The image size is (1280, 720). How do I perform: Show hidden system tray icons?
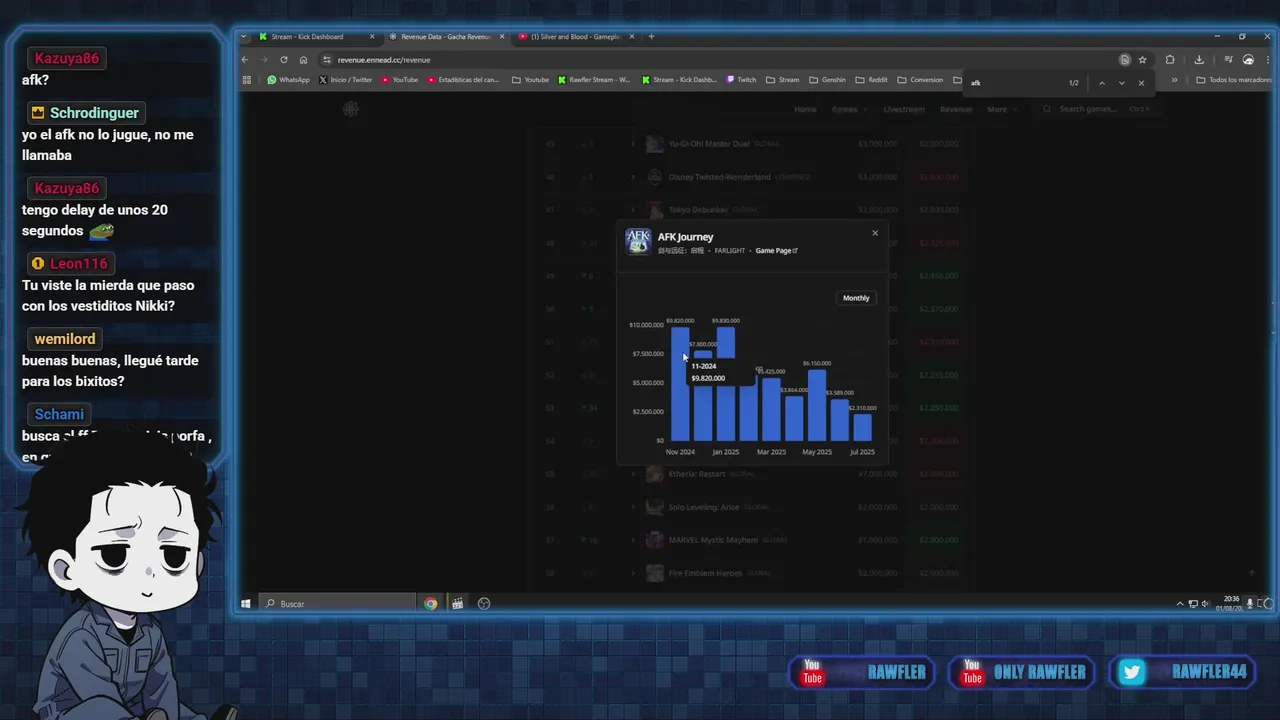[x=1180, y=604]
